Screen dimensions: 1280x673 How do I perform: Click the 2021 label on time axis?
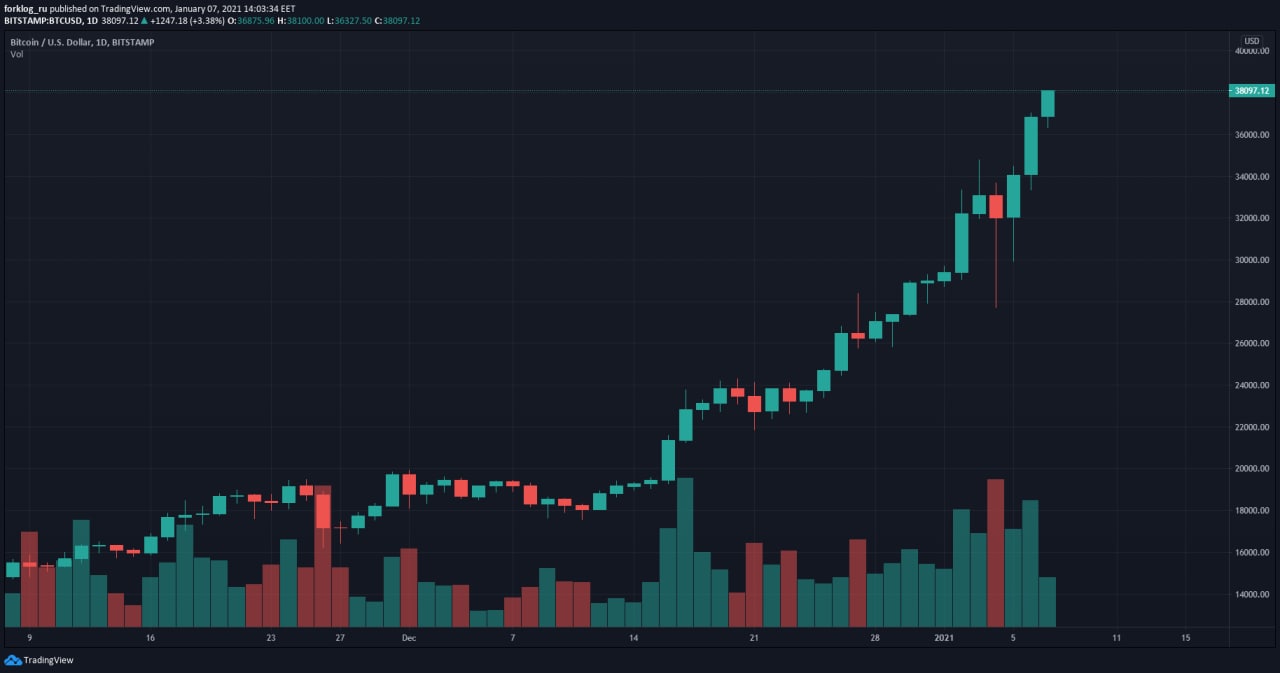click(x=943, y=637)
